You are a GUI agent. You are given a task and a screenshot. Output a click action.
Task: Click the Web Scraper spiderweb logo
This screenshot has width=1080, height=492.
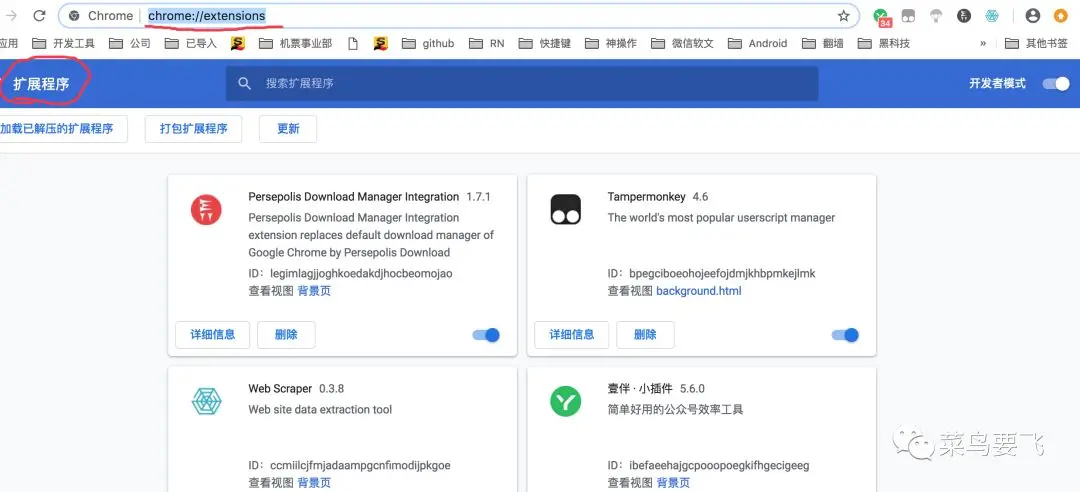click(x=206, y=402)
